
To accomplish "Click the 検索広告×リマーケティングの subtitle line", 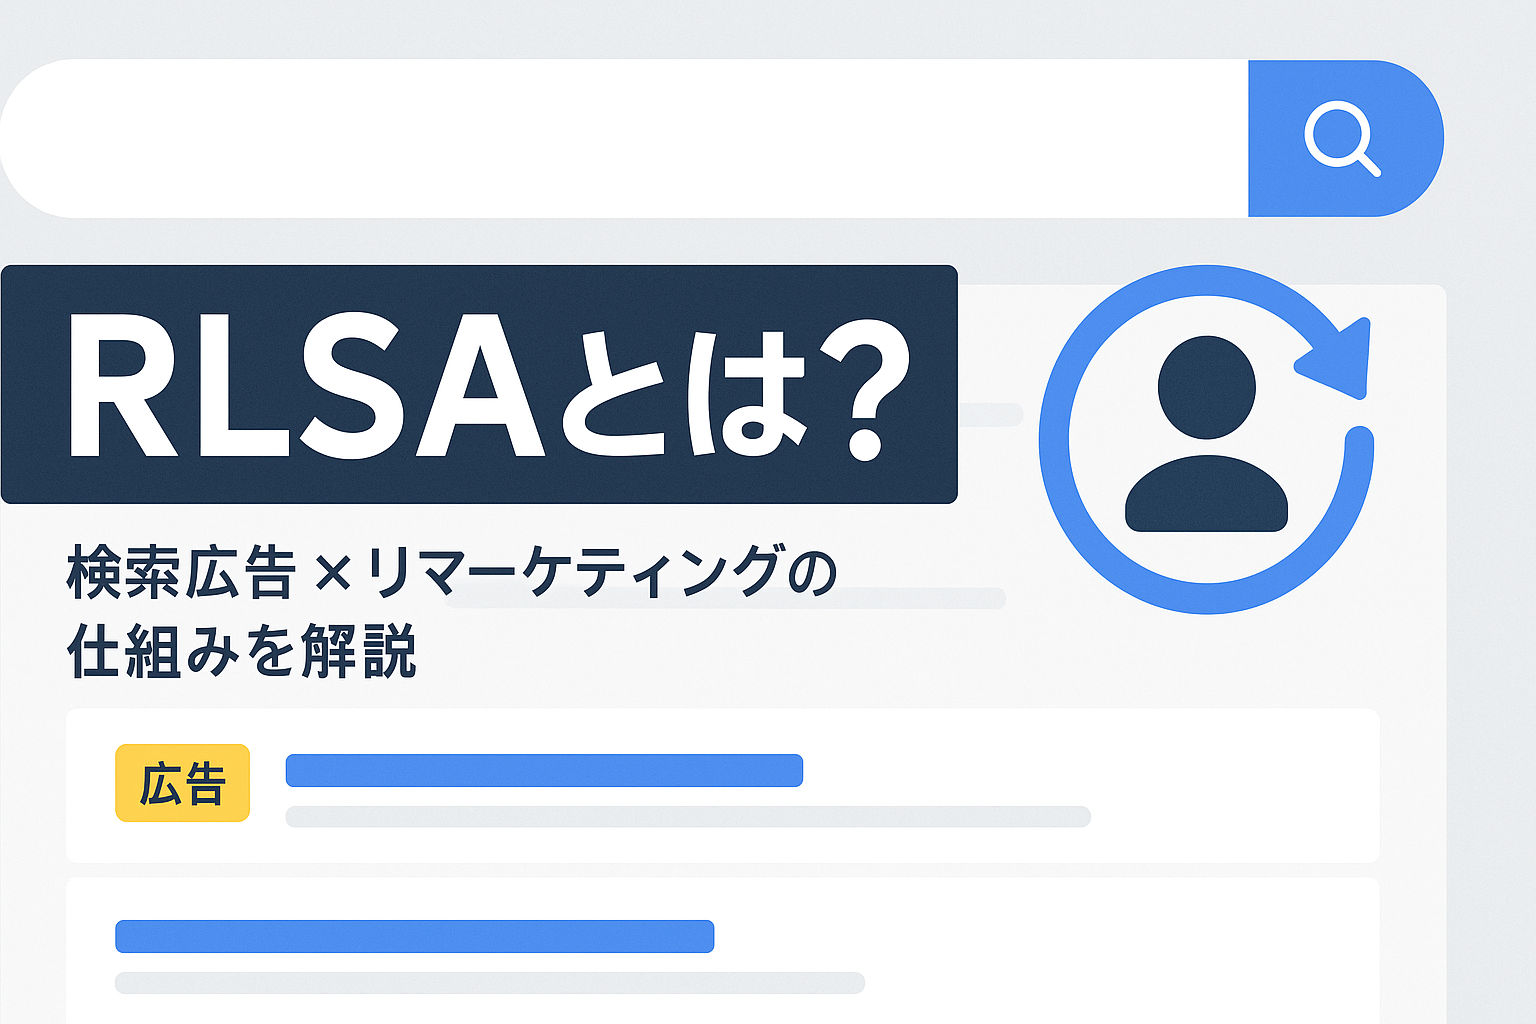I will click(450, 574).
